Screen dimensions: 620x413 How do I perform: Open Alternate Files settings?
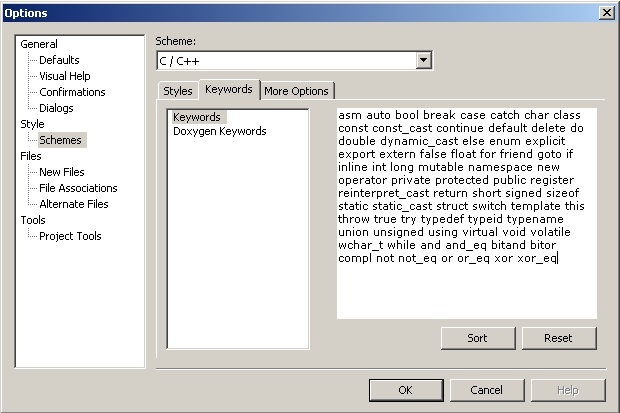click(74, 204)
